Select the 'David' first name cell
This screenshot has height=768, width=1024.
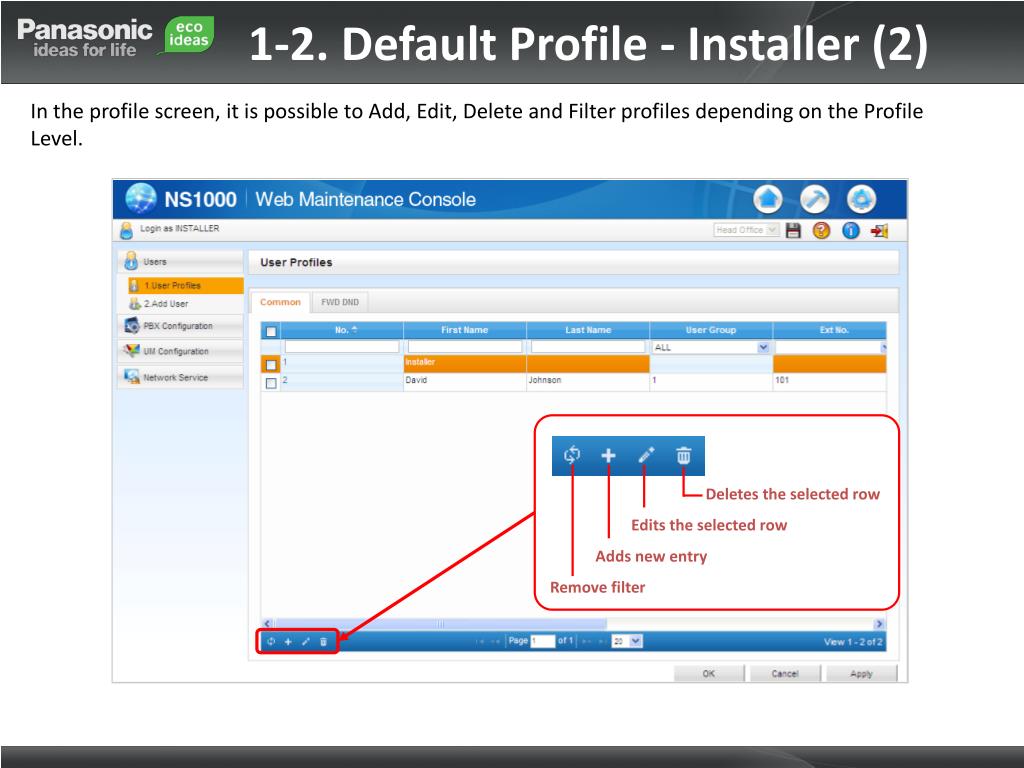coord(464,381)
